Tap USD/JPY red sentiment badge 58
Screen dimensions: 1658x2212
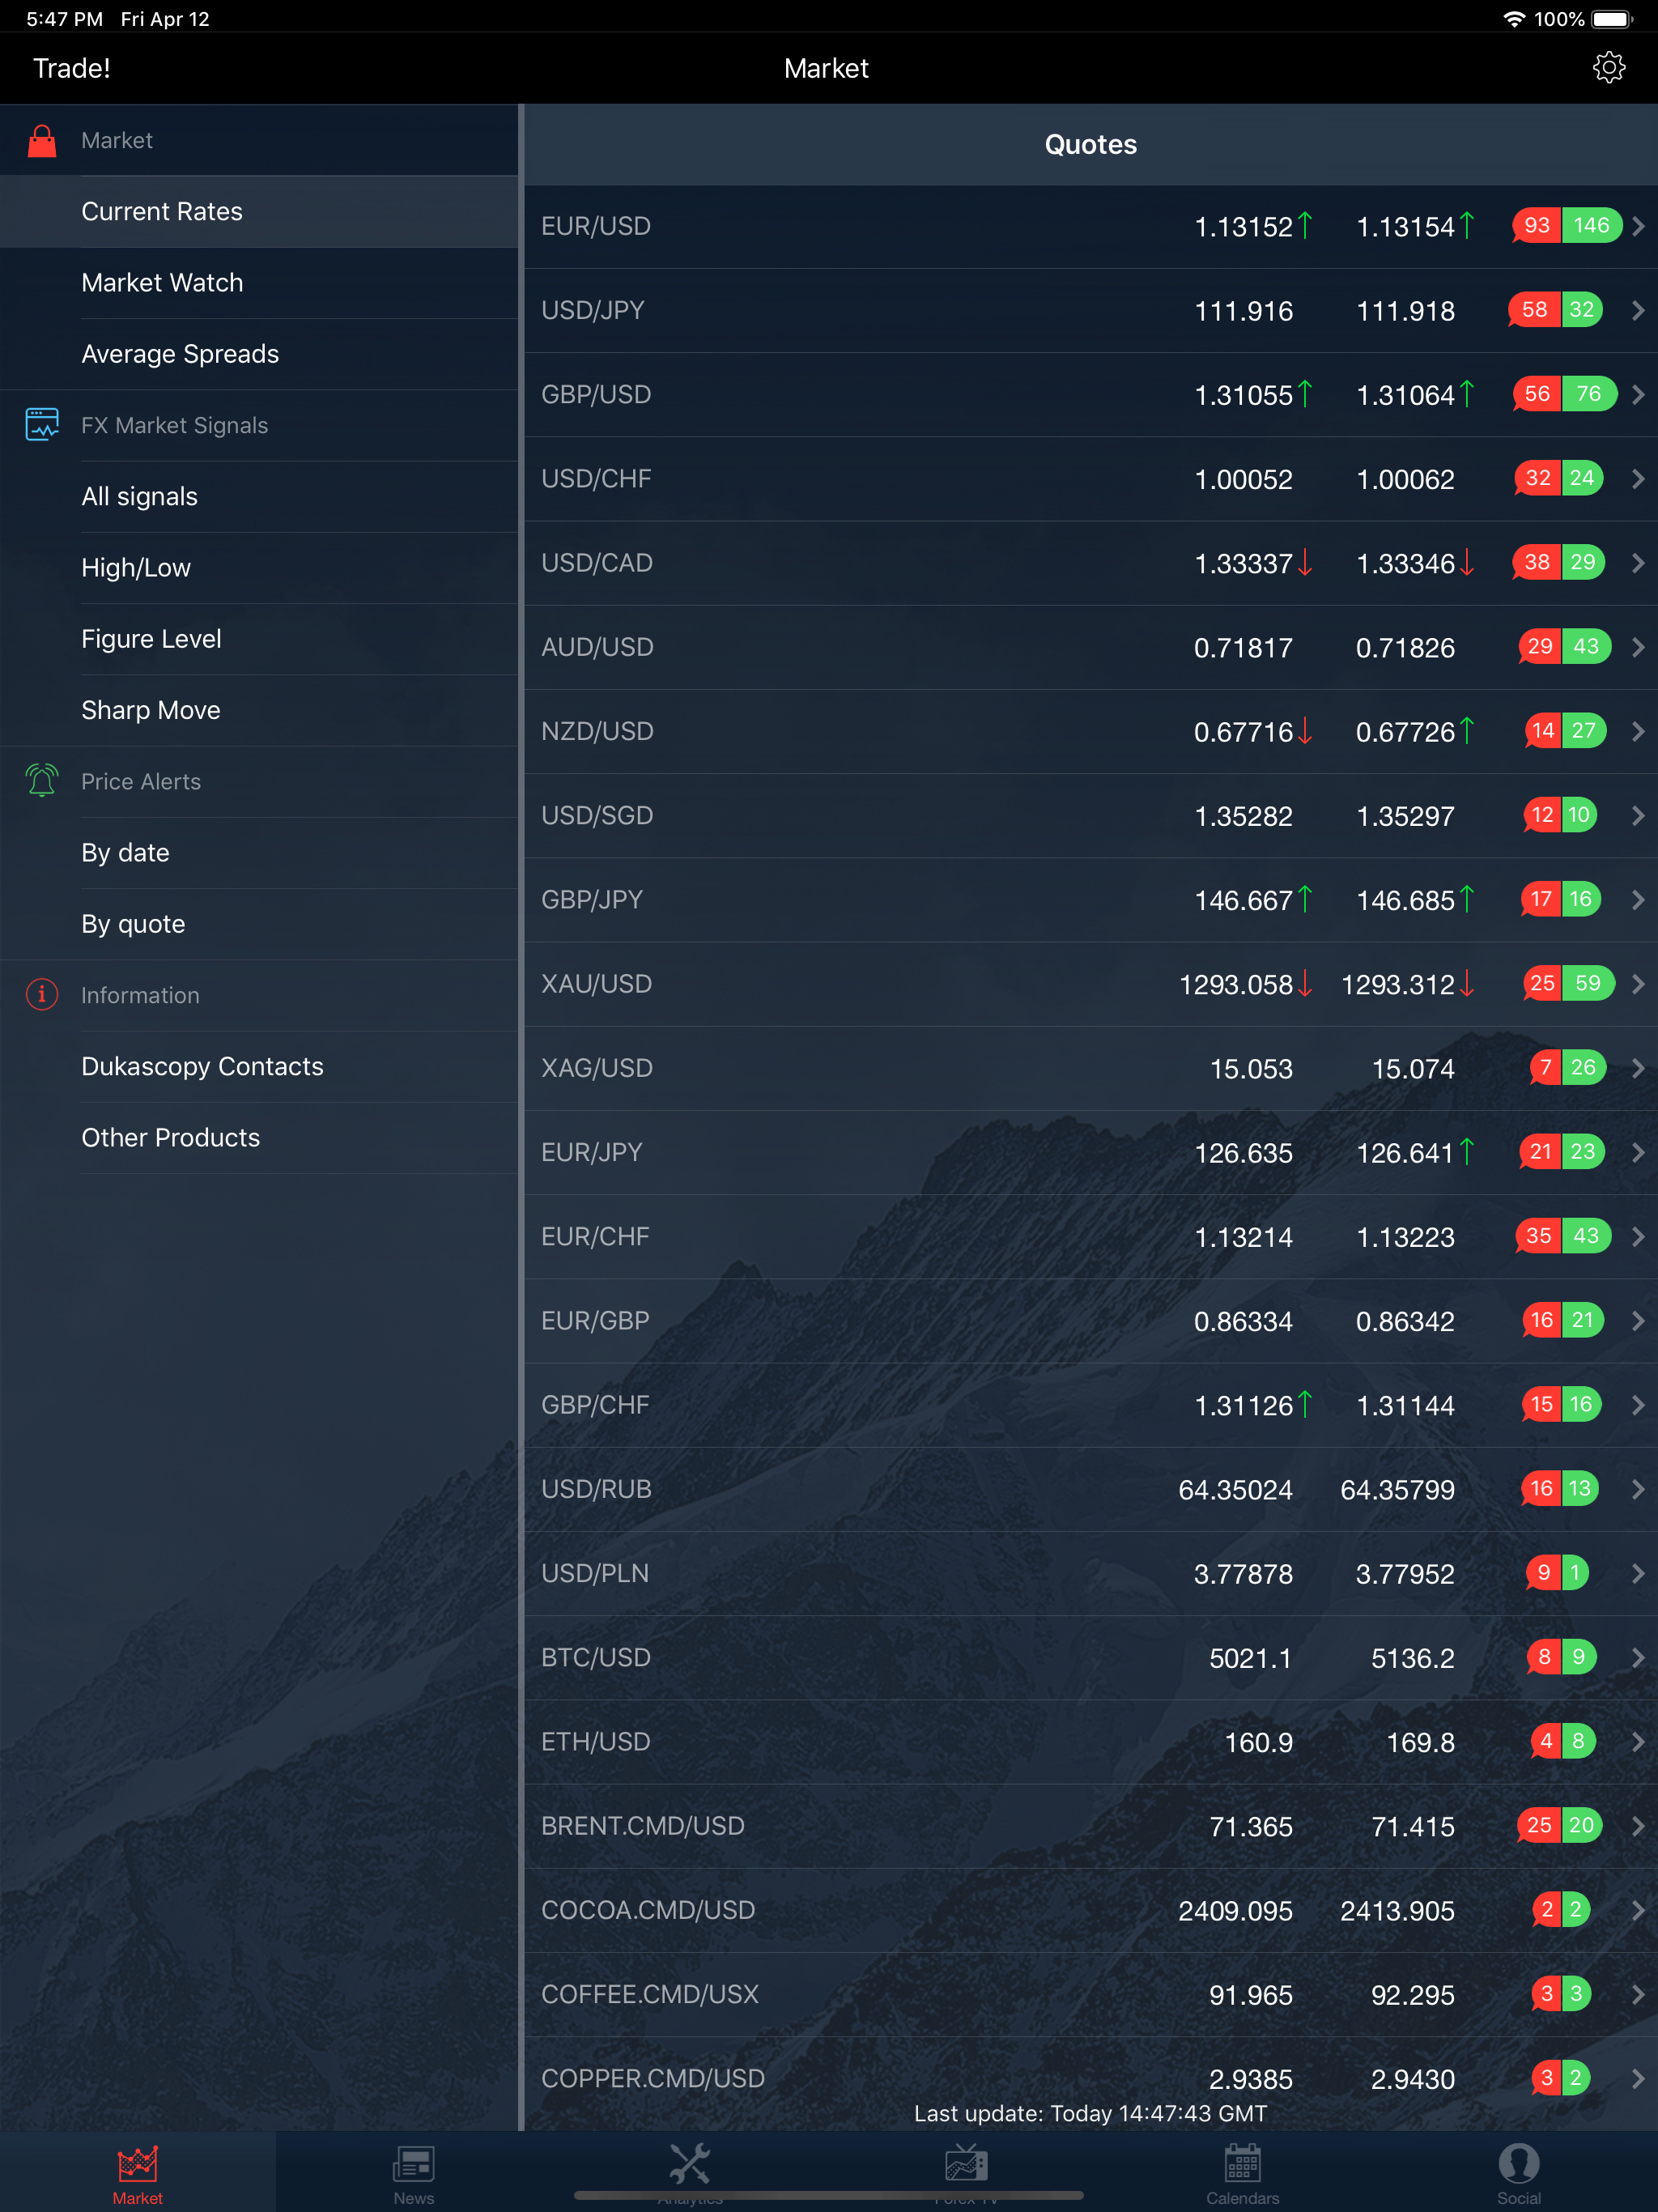point(1534,310)
